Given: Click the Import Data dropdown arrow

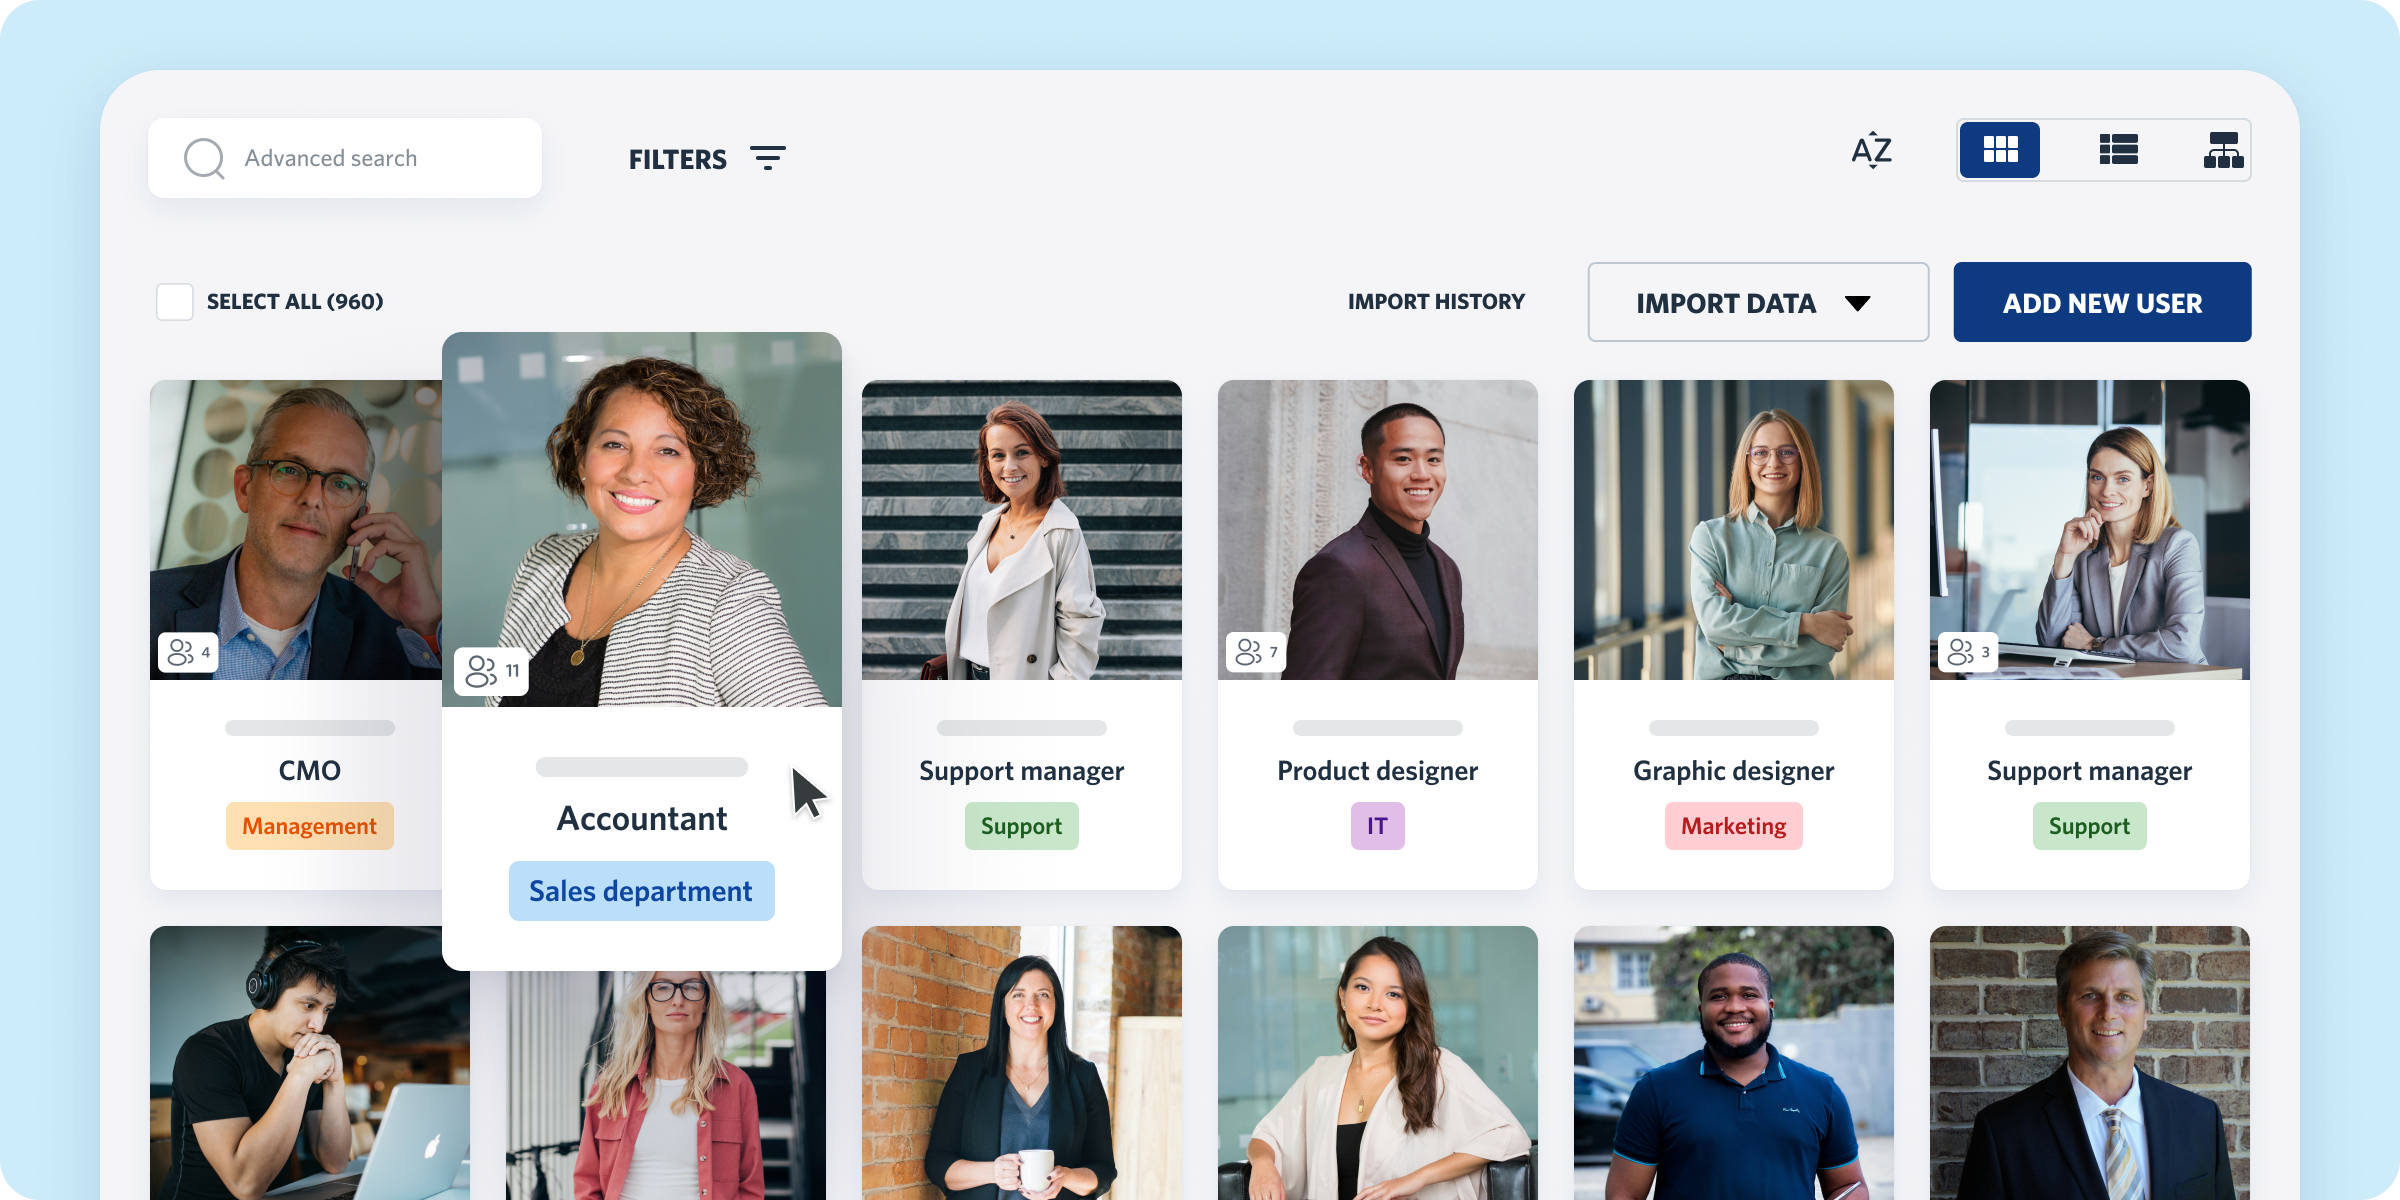Looking at the screenshot, I should 1857,303.
